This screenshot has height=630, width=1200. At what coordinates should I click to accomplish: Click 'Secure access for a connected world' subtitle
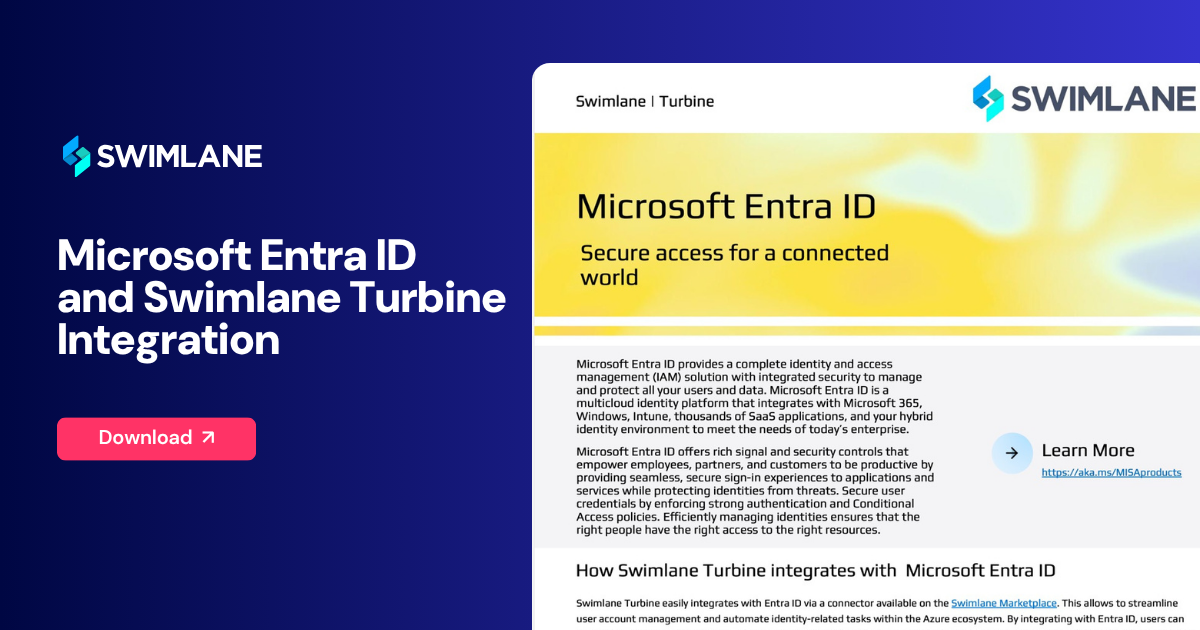[x=734, y=264]
